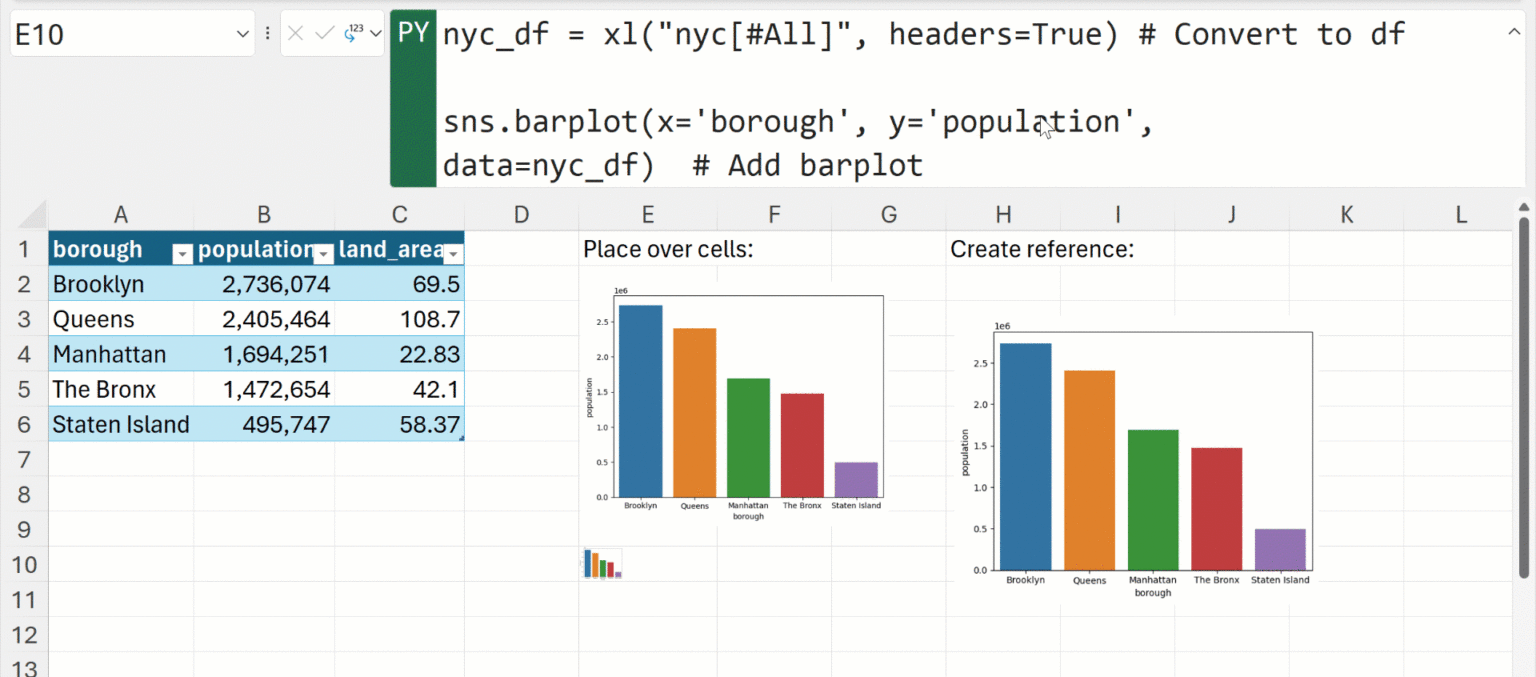Click the Name Box showing E10

[120, 35]
